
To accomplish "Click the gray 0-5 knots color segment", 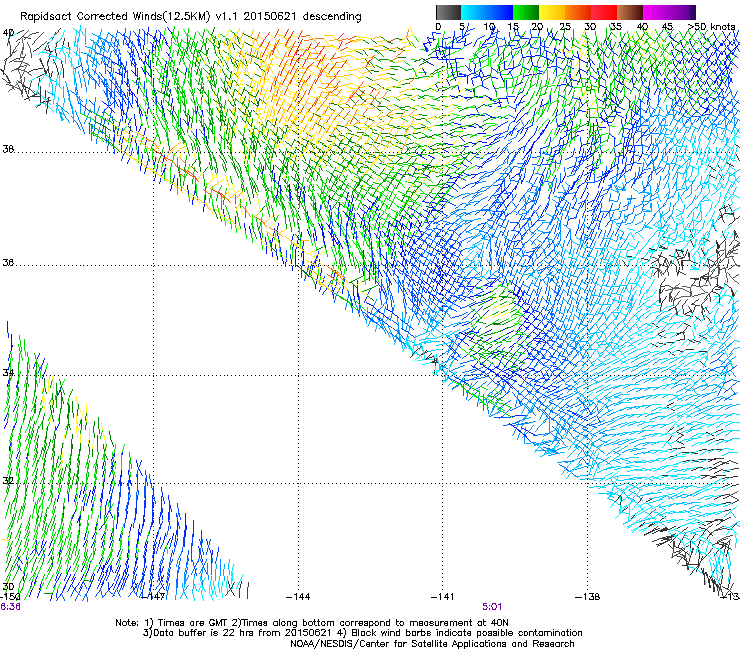I will click(x=448, y=12).
